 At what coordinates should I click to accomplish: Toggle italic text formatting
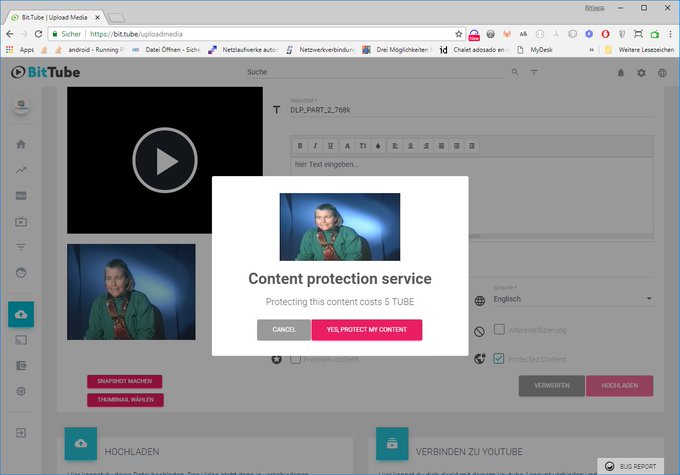click(x=315, y=146)
